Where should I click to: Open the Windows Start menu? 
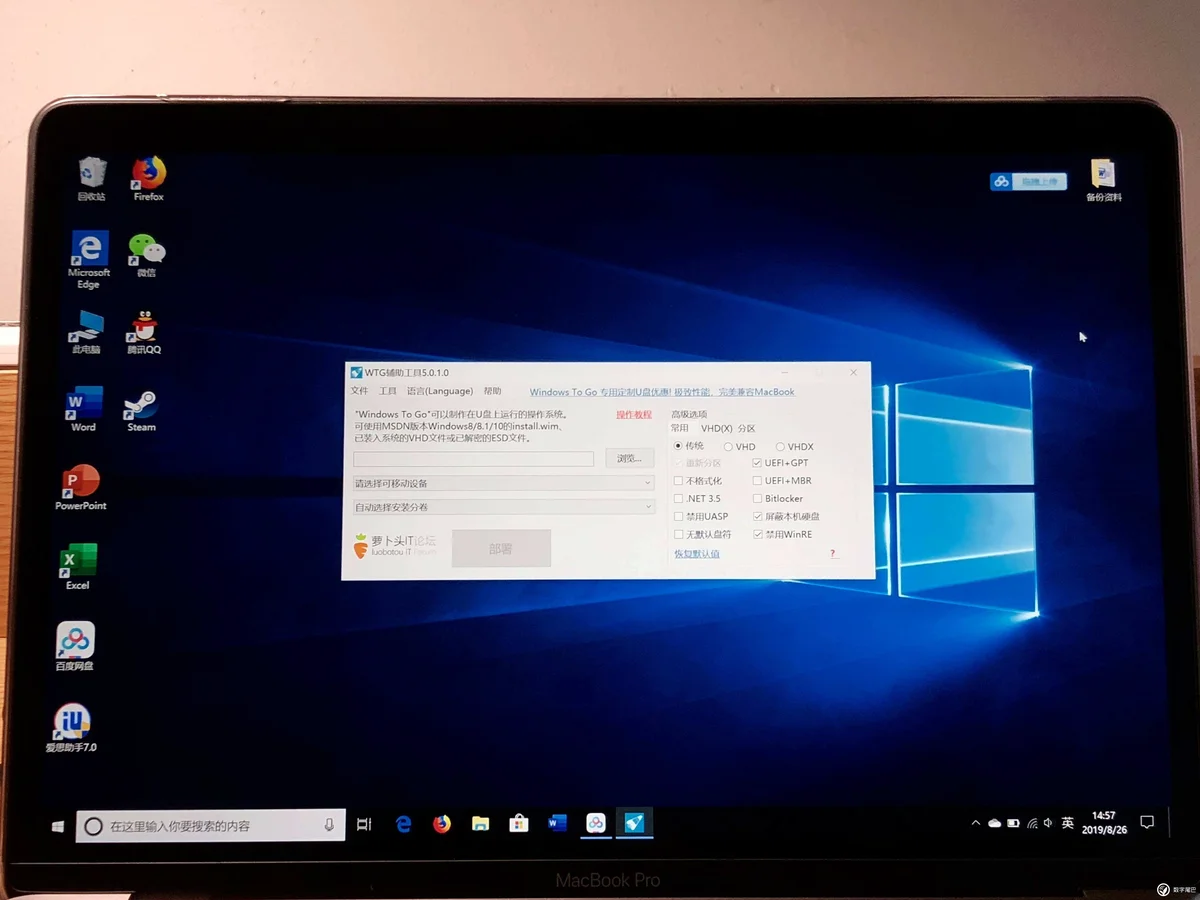[x=58, y=826]
